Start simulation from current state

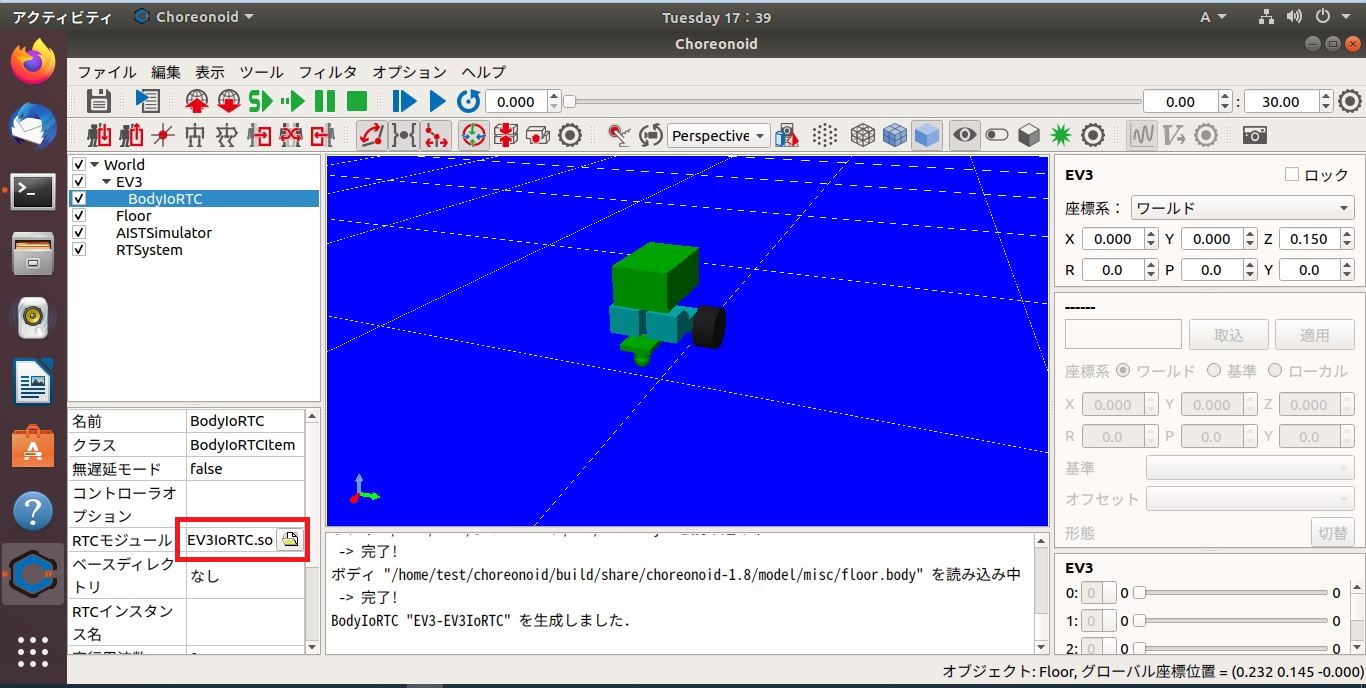[293, 101]
